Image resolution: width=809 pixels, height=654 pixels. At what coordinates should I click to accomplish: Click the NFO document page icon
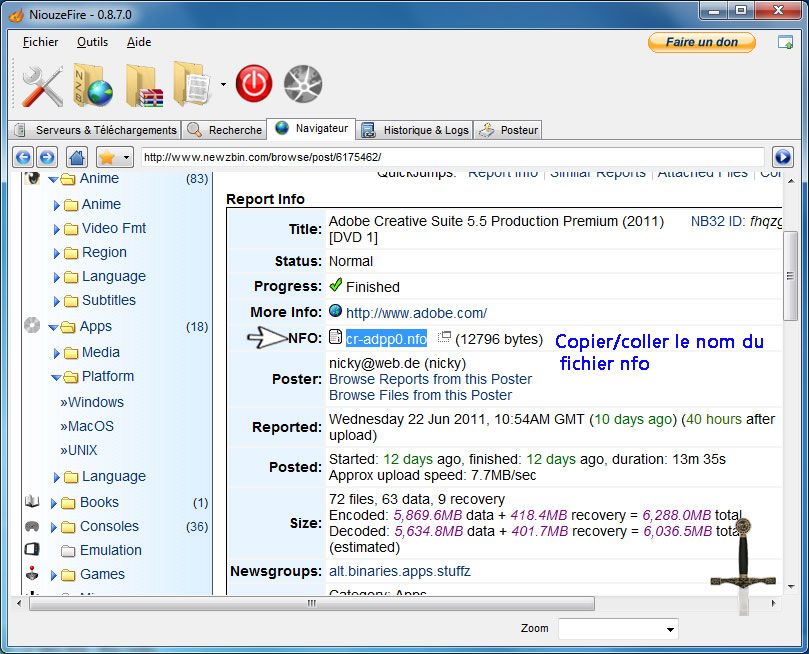point(335,337)
